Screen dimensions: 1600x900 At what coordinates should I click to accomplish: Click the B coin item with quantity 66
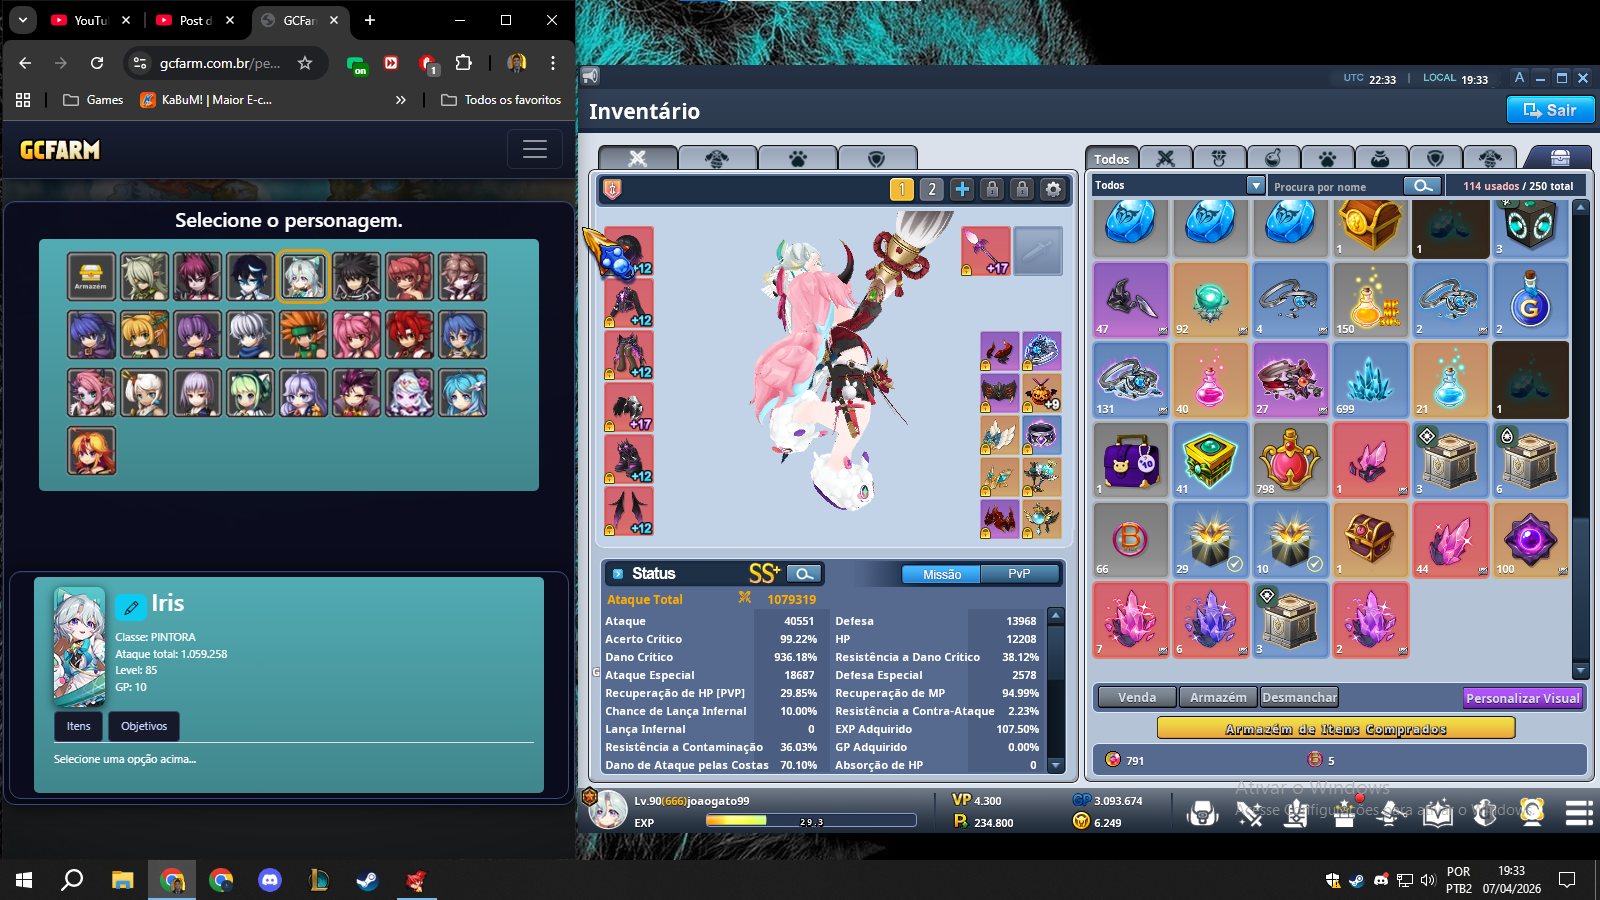1130,540
